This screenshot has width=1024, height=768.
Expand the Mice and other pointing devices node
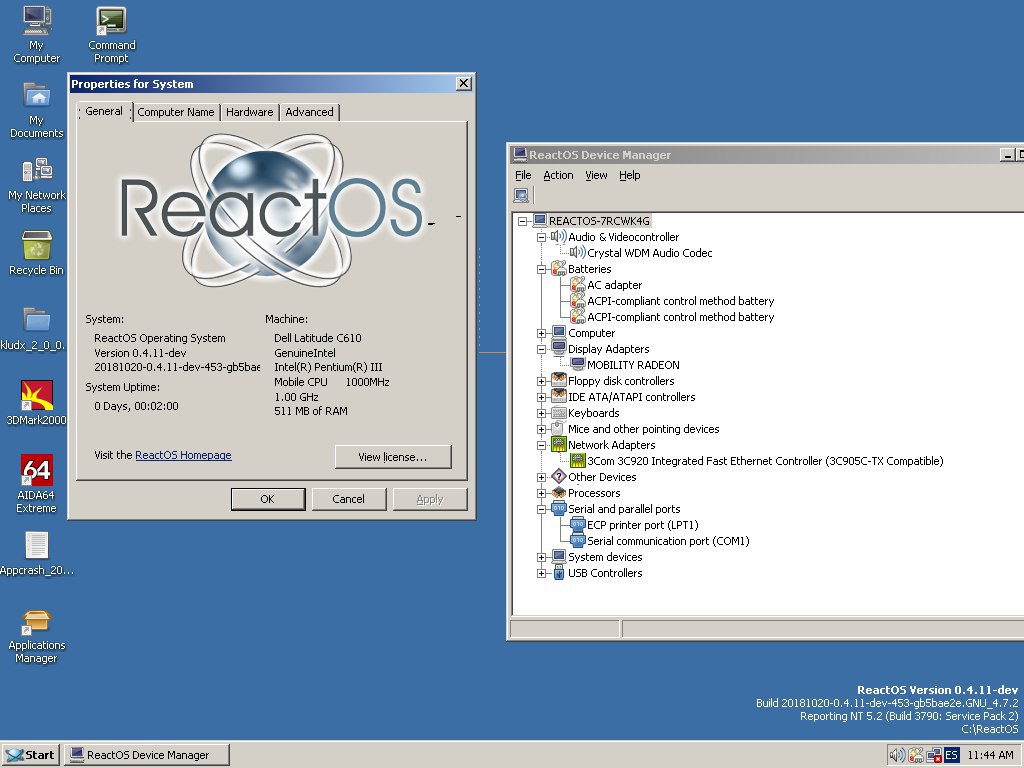(x=541, y=429)
